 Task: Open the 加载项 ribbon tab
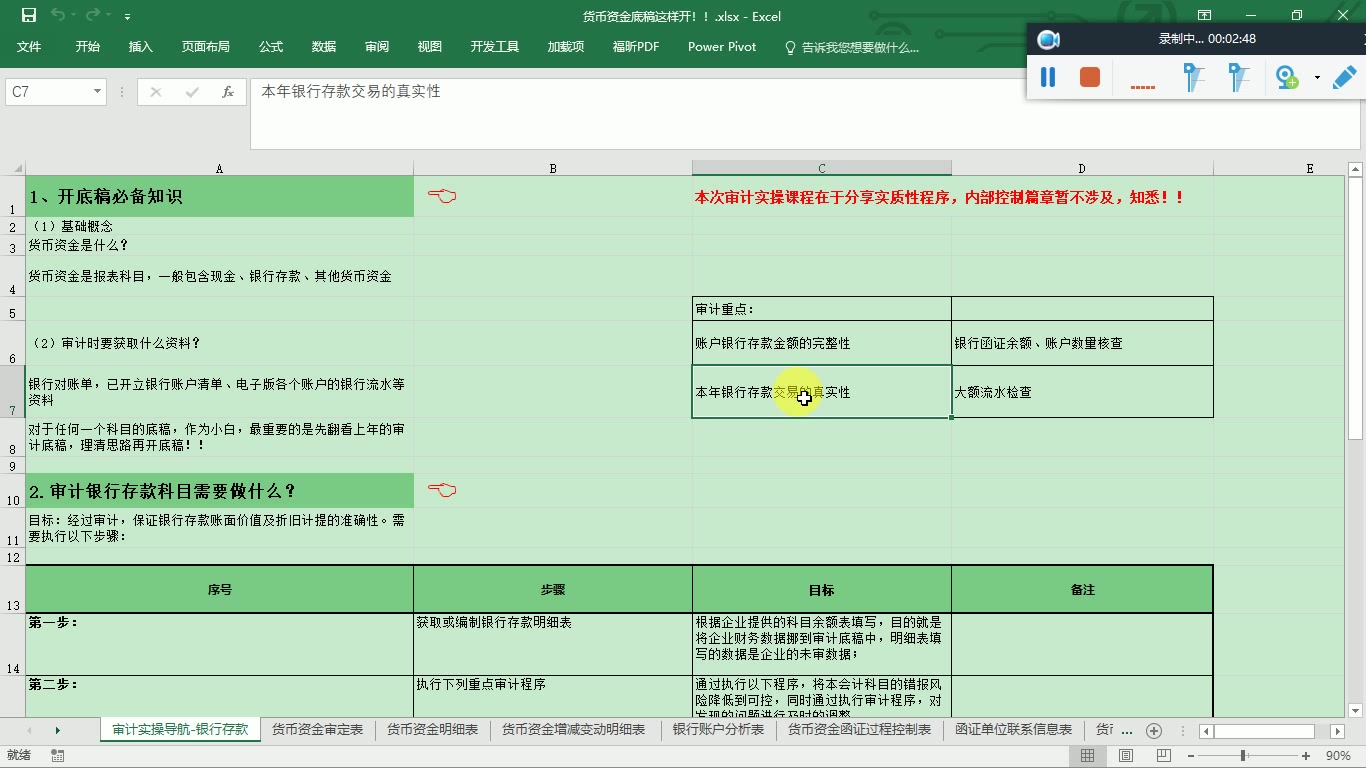[x=566, y=47]
